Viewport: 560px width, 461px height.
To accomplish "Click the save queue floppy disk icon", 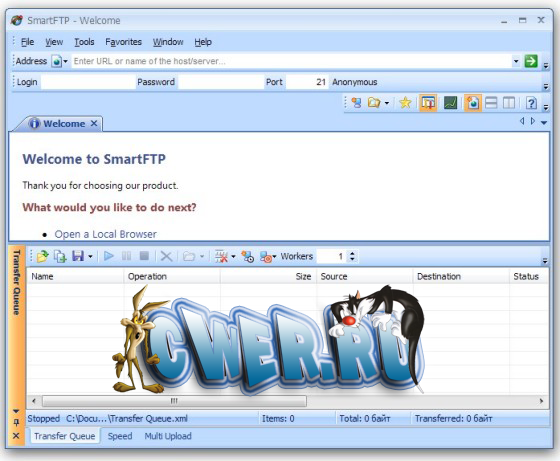I will 78,256.
